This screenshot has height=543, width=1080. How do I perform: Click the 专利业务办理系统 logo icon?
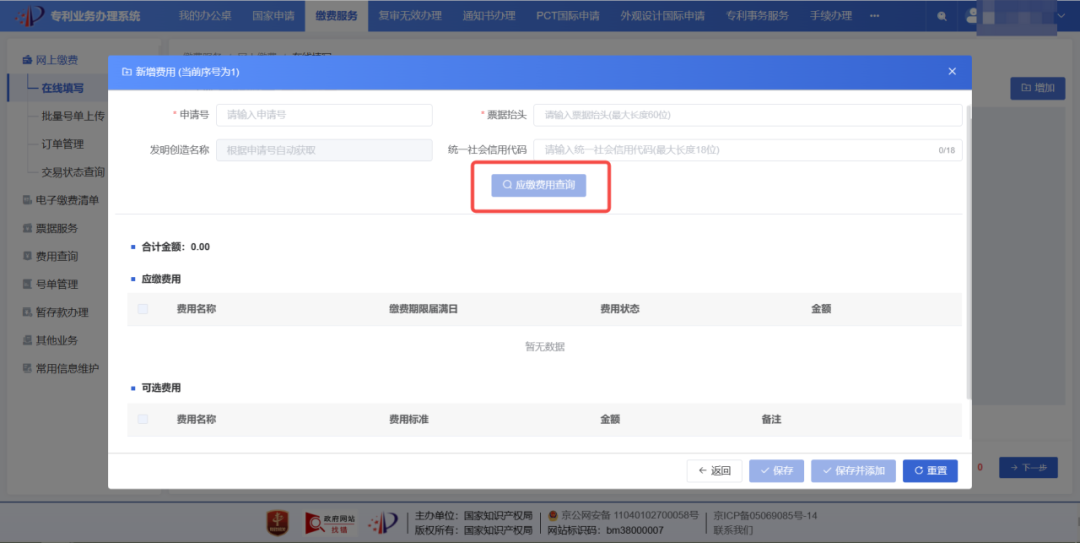tap(27, 16)
